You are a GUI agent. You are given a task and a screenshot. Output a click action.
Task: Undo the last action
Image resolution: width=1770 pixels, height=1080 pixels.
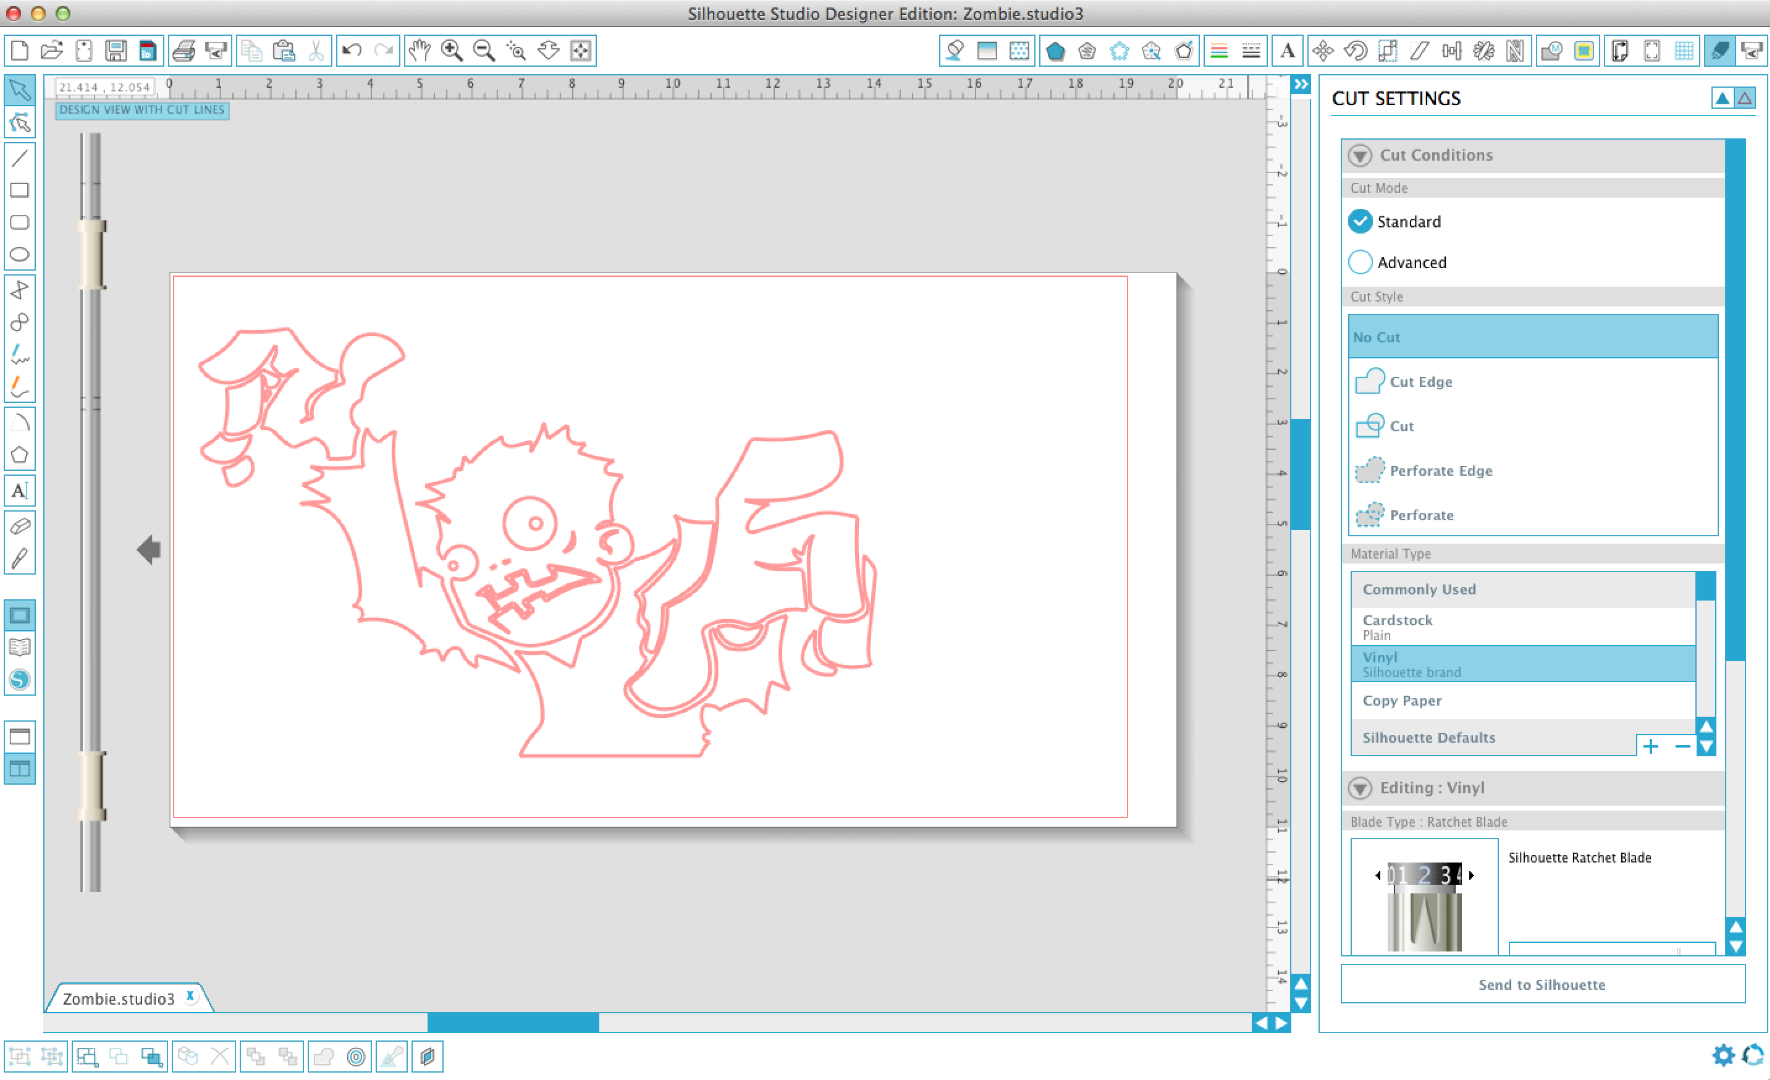click(x=352, y=50)
